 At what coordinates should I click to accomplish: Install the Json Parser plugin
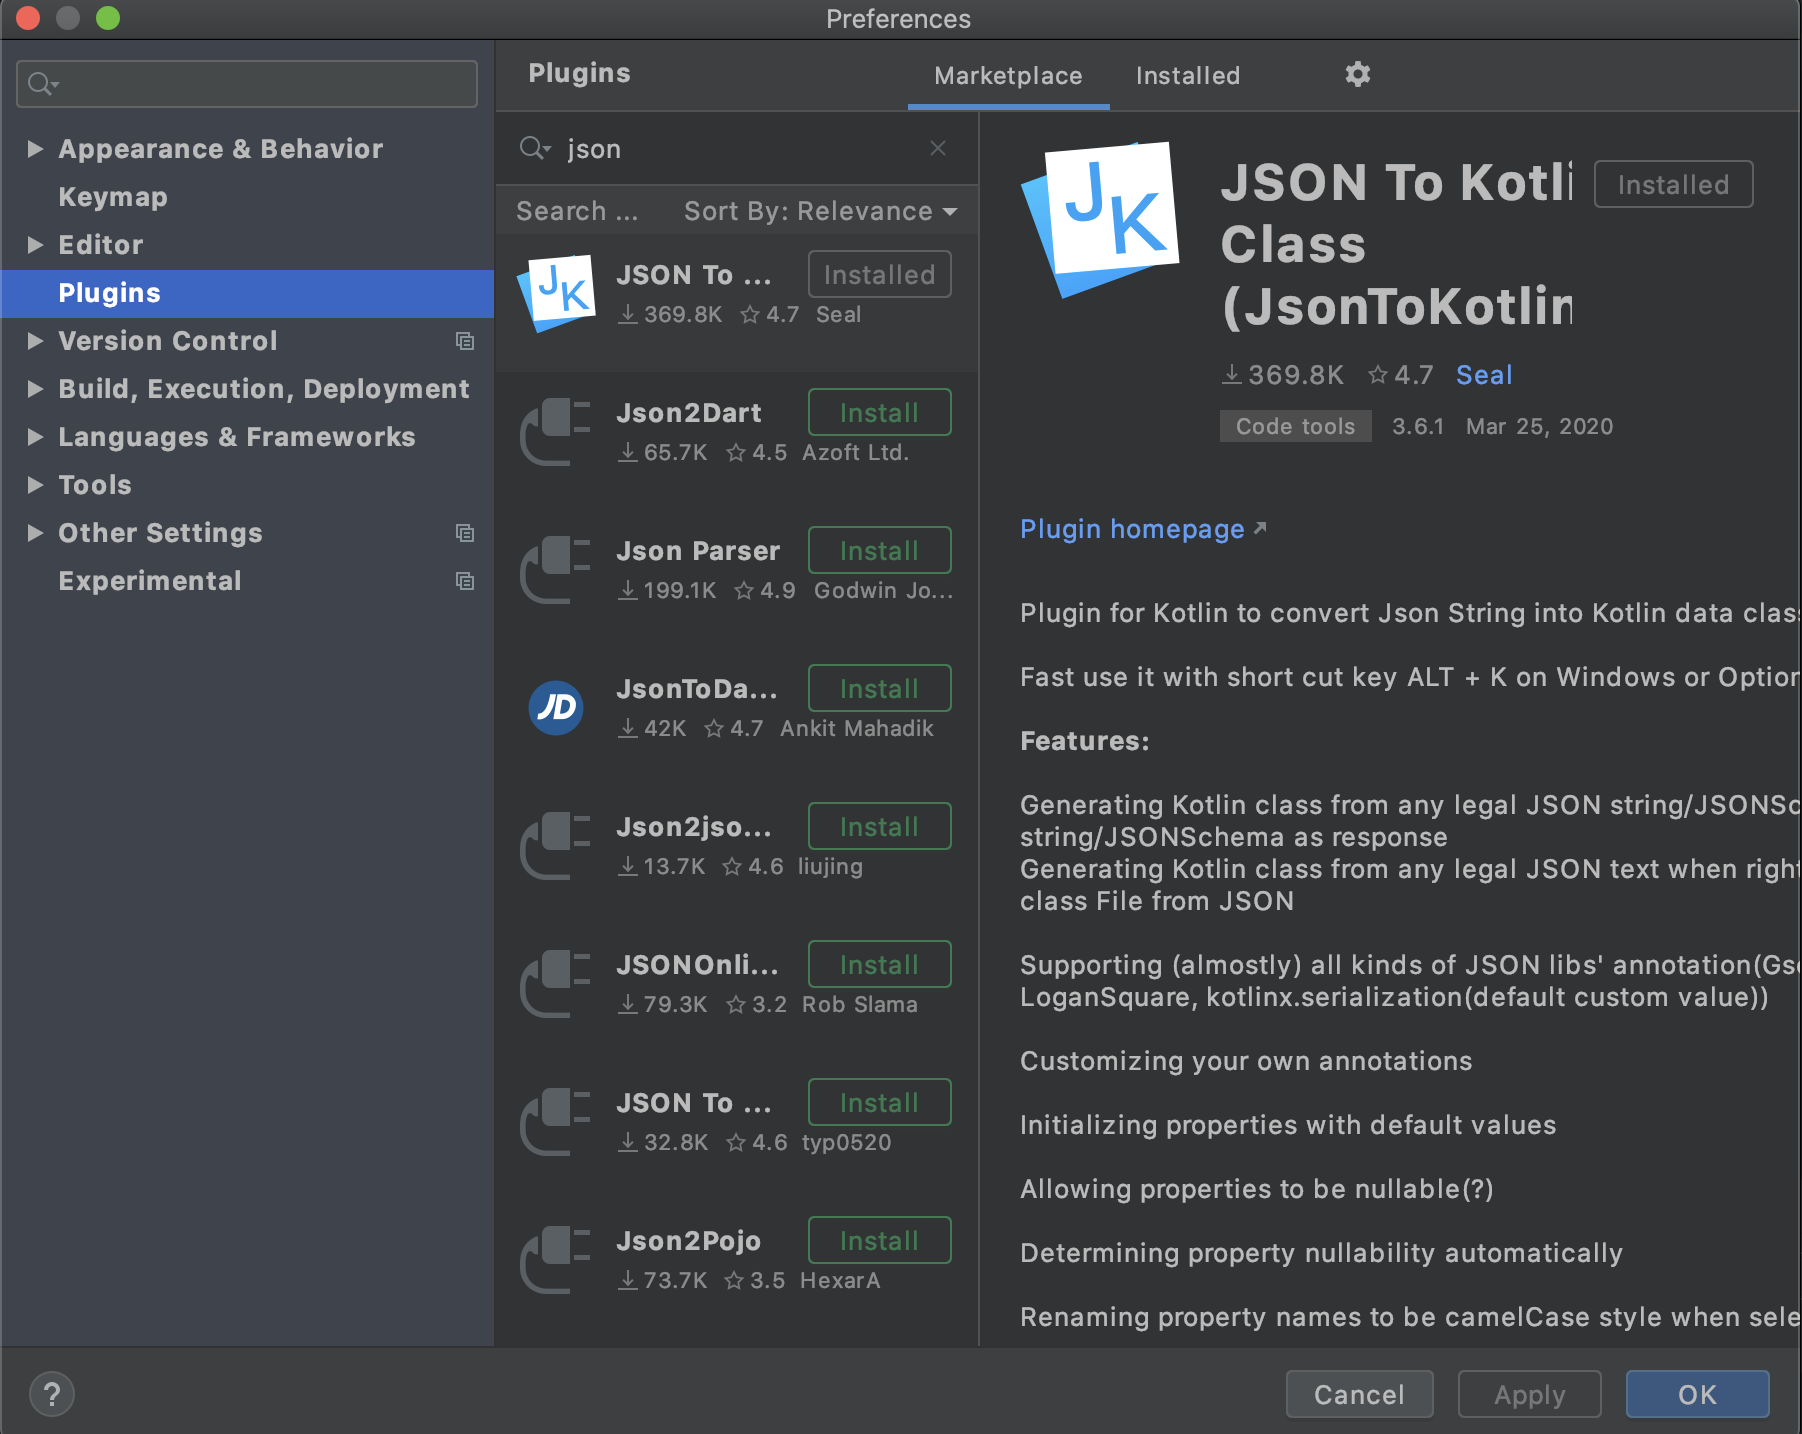(x=879, y=550)
